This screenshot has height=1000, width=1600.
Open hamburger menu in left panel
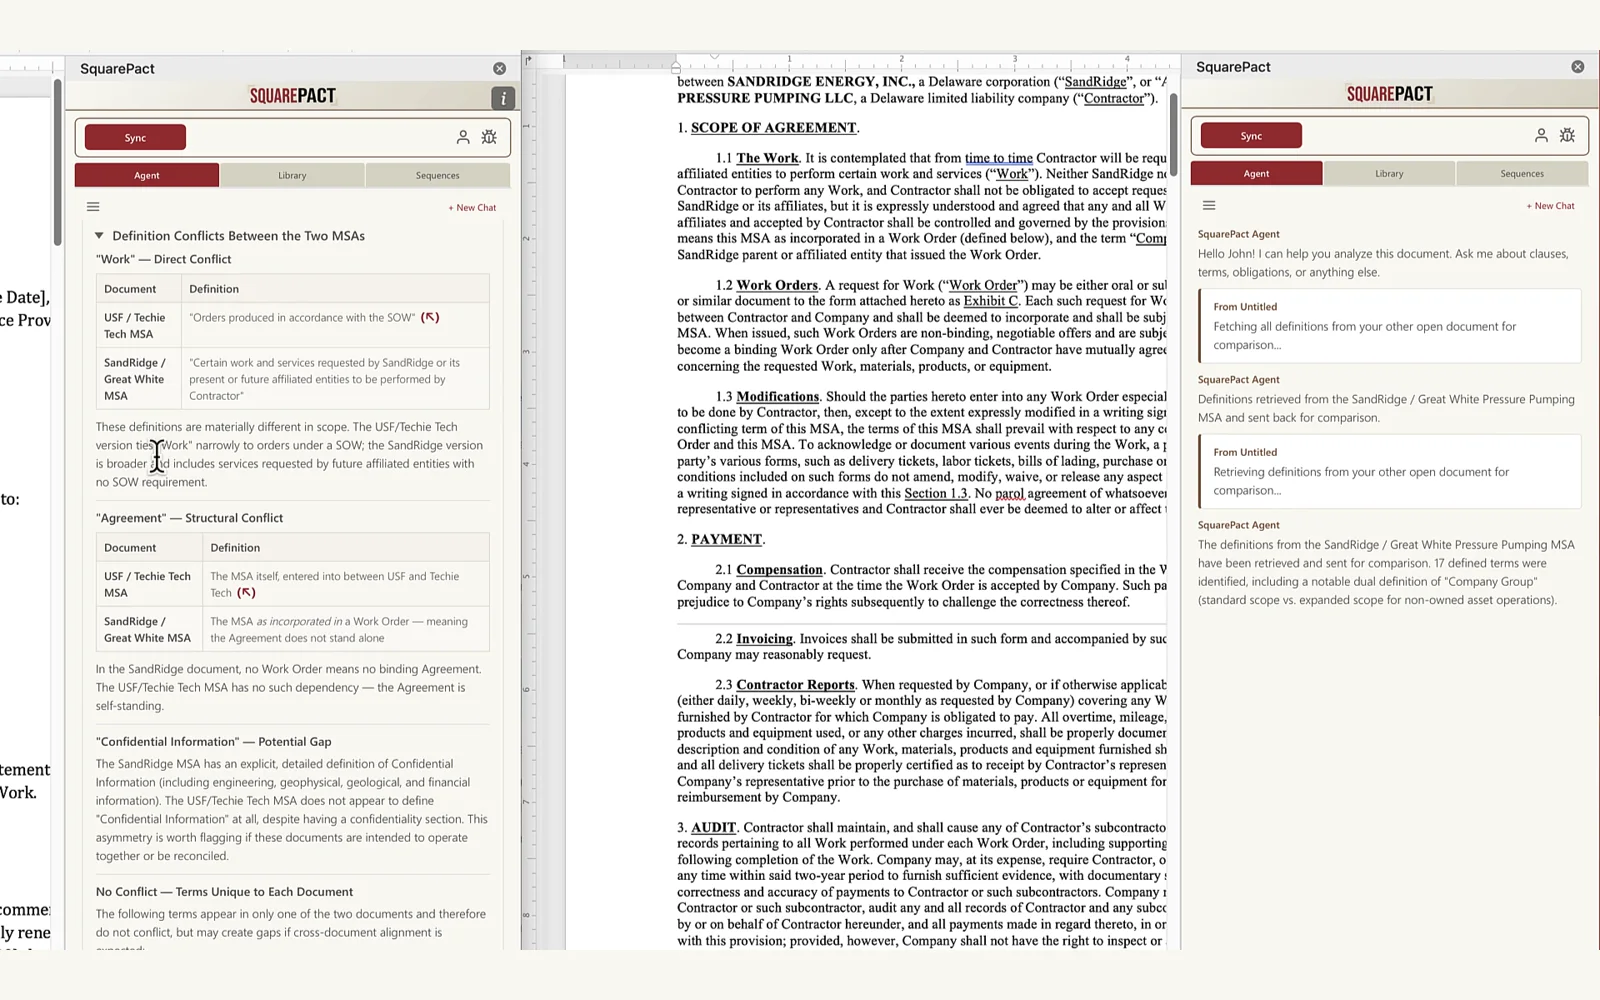(93, 207)
